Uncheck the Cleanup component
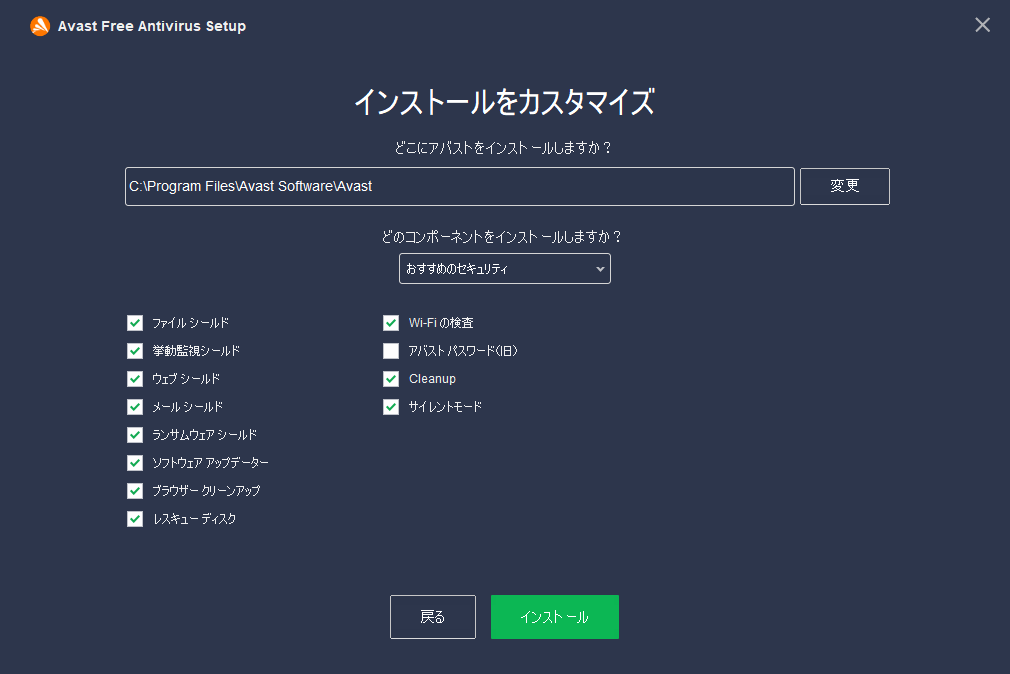This screenshot has width=1010, height=674. coord(391,379)
